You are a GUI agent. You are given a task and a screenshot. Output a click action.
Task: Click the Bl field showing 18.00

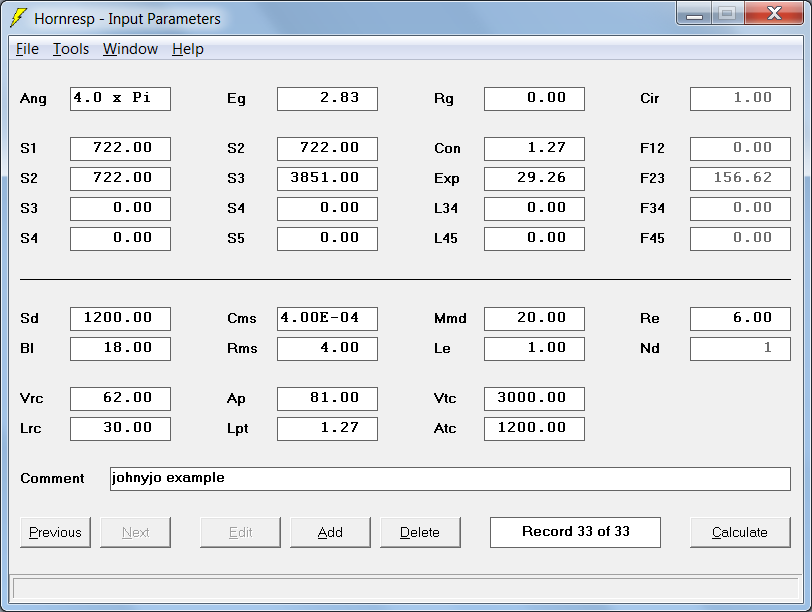pos(120,349)
